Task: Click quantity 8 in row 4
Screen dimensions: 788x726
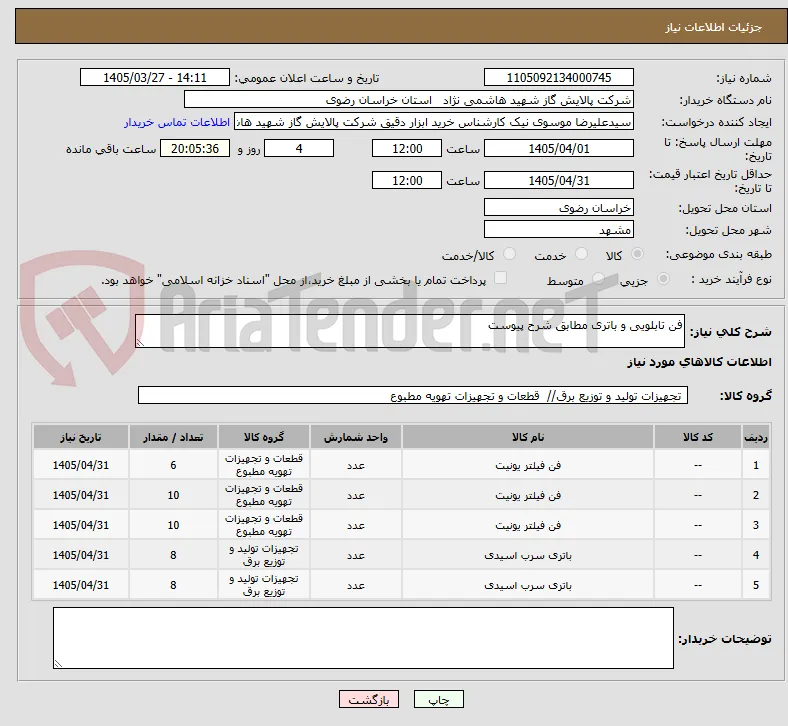Action: [173, 555]
